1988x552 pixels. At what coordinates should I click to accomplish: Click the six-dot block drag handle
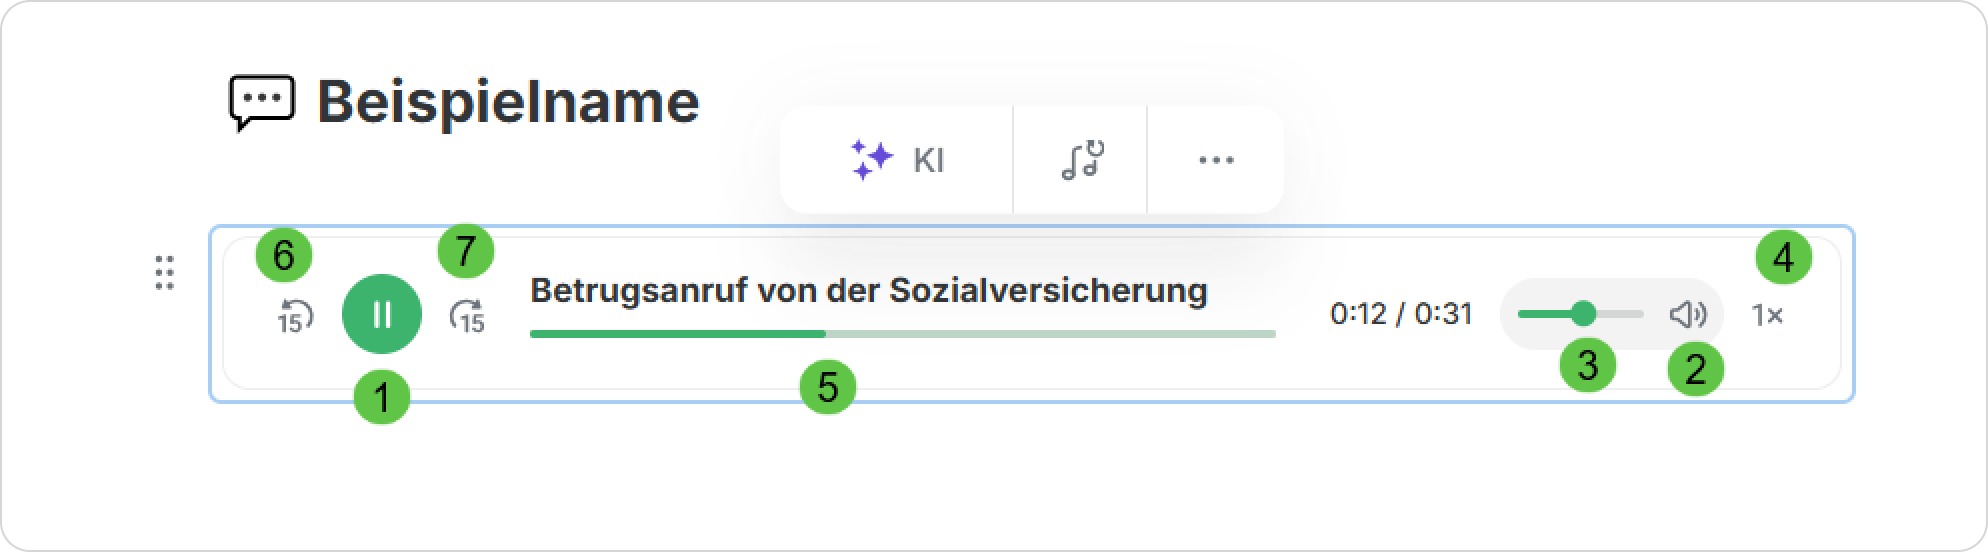(x=165, y=272)
